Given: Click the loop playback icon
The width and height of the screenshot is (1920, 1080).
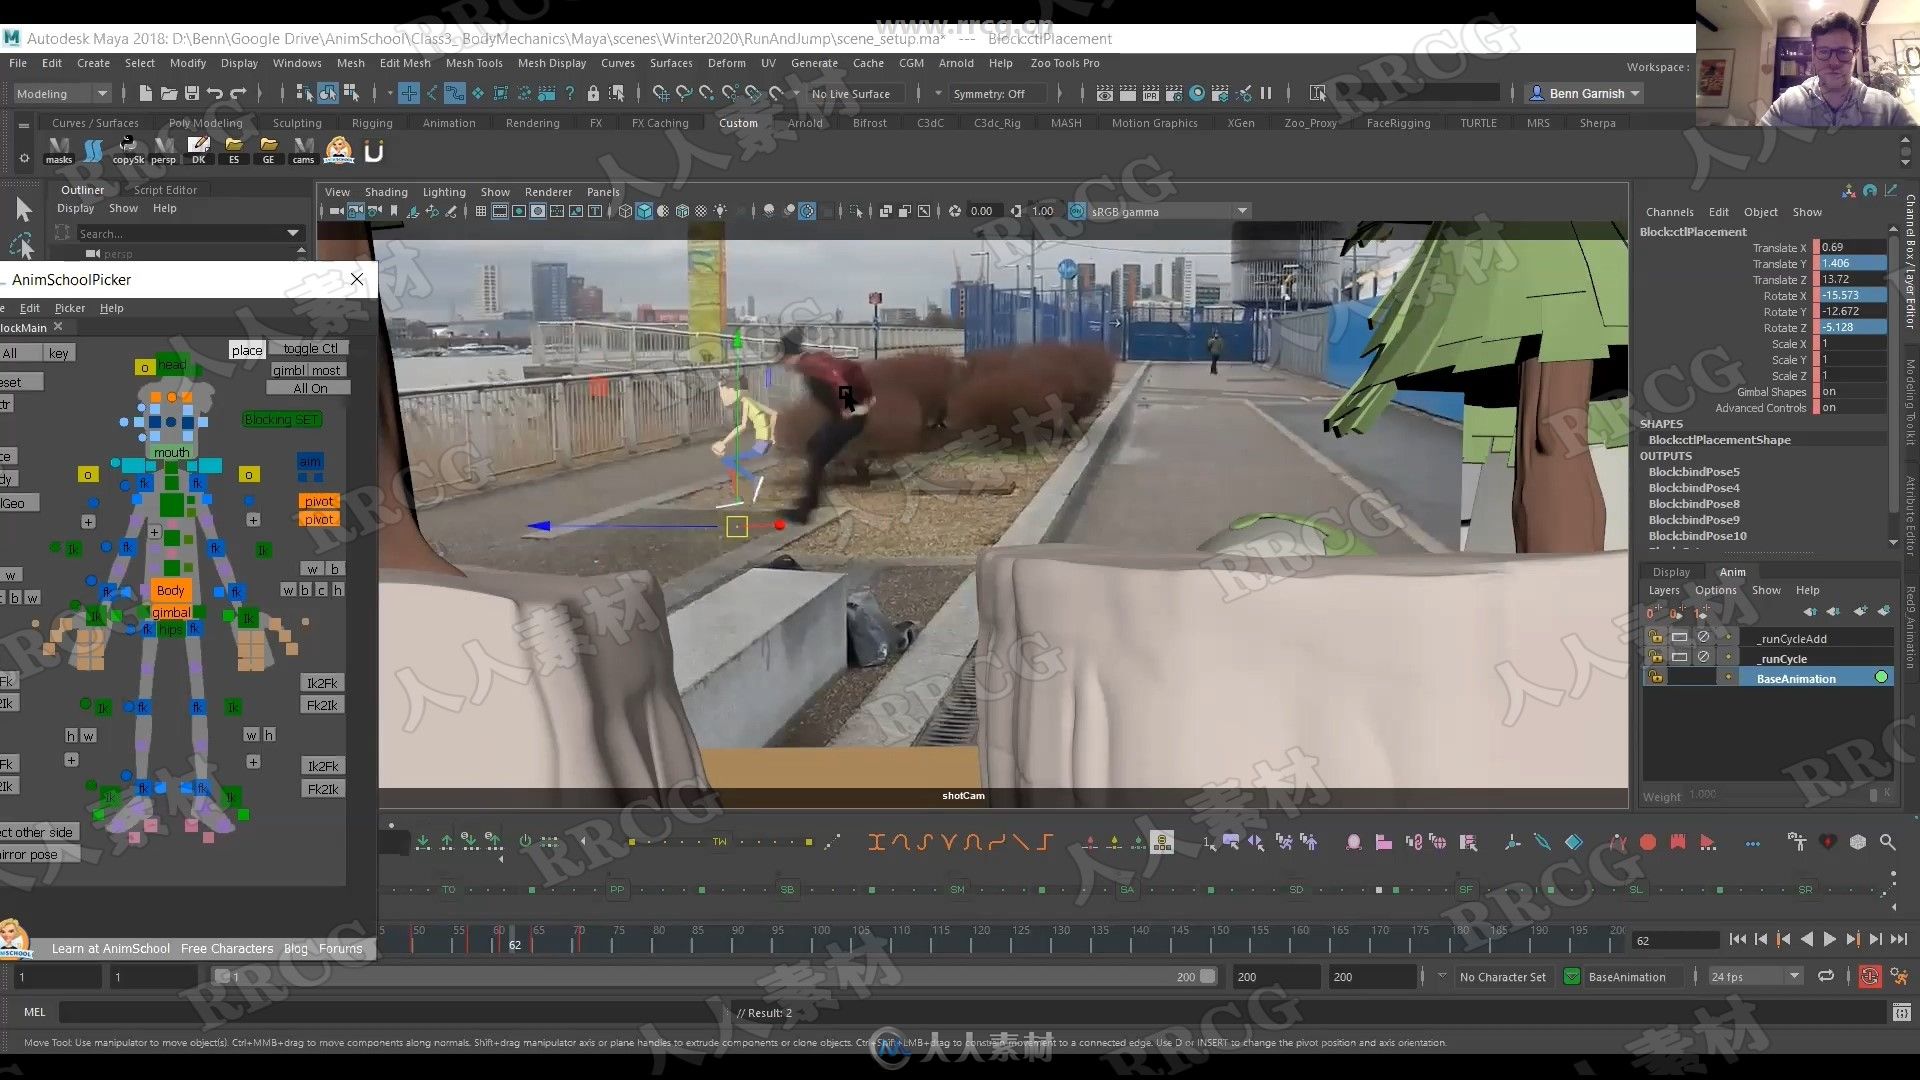Looking at the screenshot, I should pos(1826,977).
